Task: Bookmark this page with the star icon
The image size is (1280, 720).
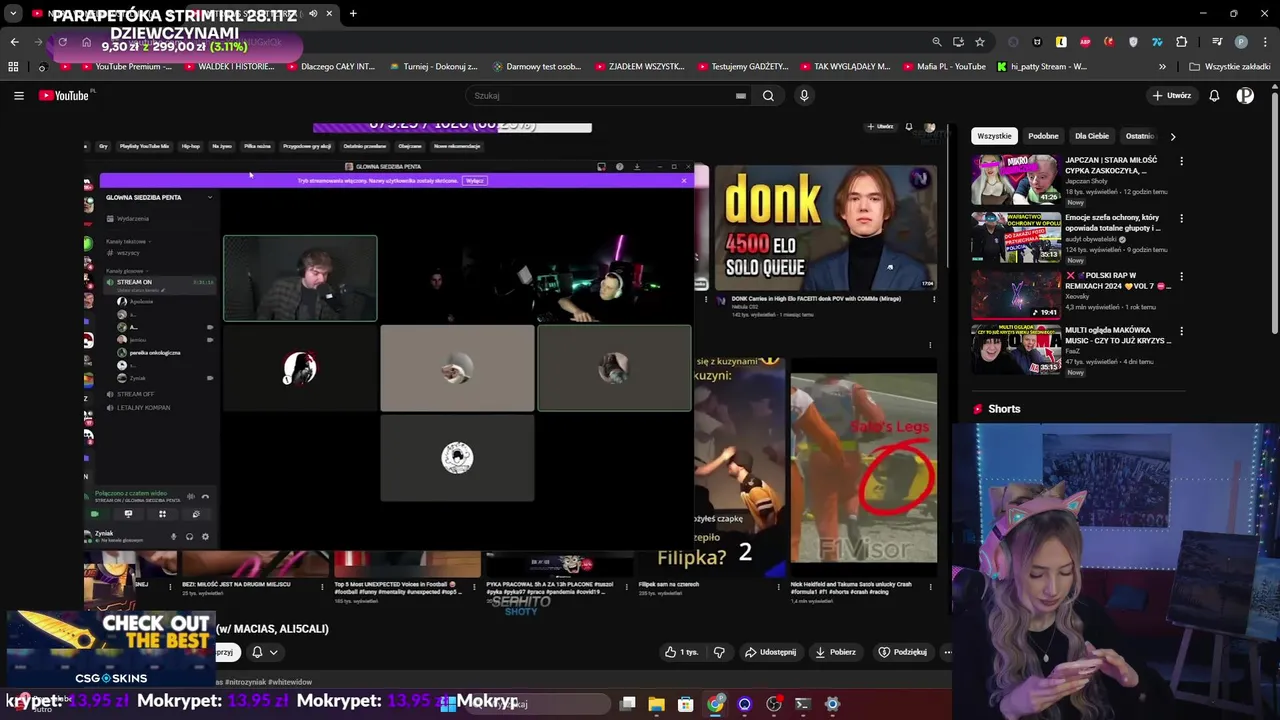Action: point(980,42)
